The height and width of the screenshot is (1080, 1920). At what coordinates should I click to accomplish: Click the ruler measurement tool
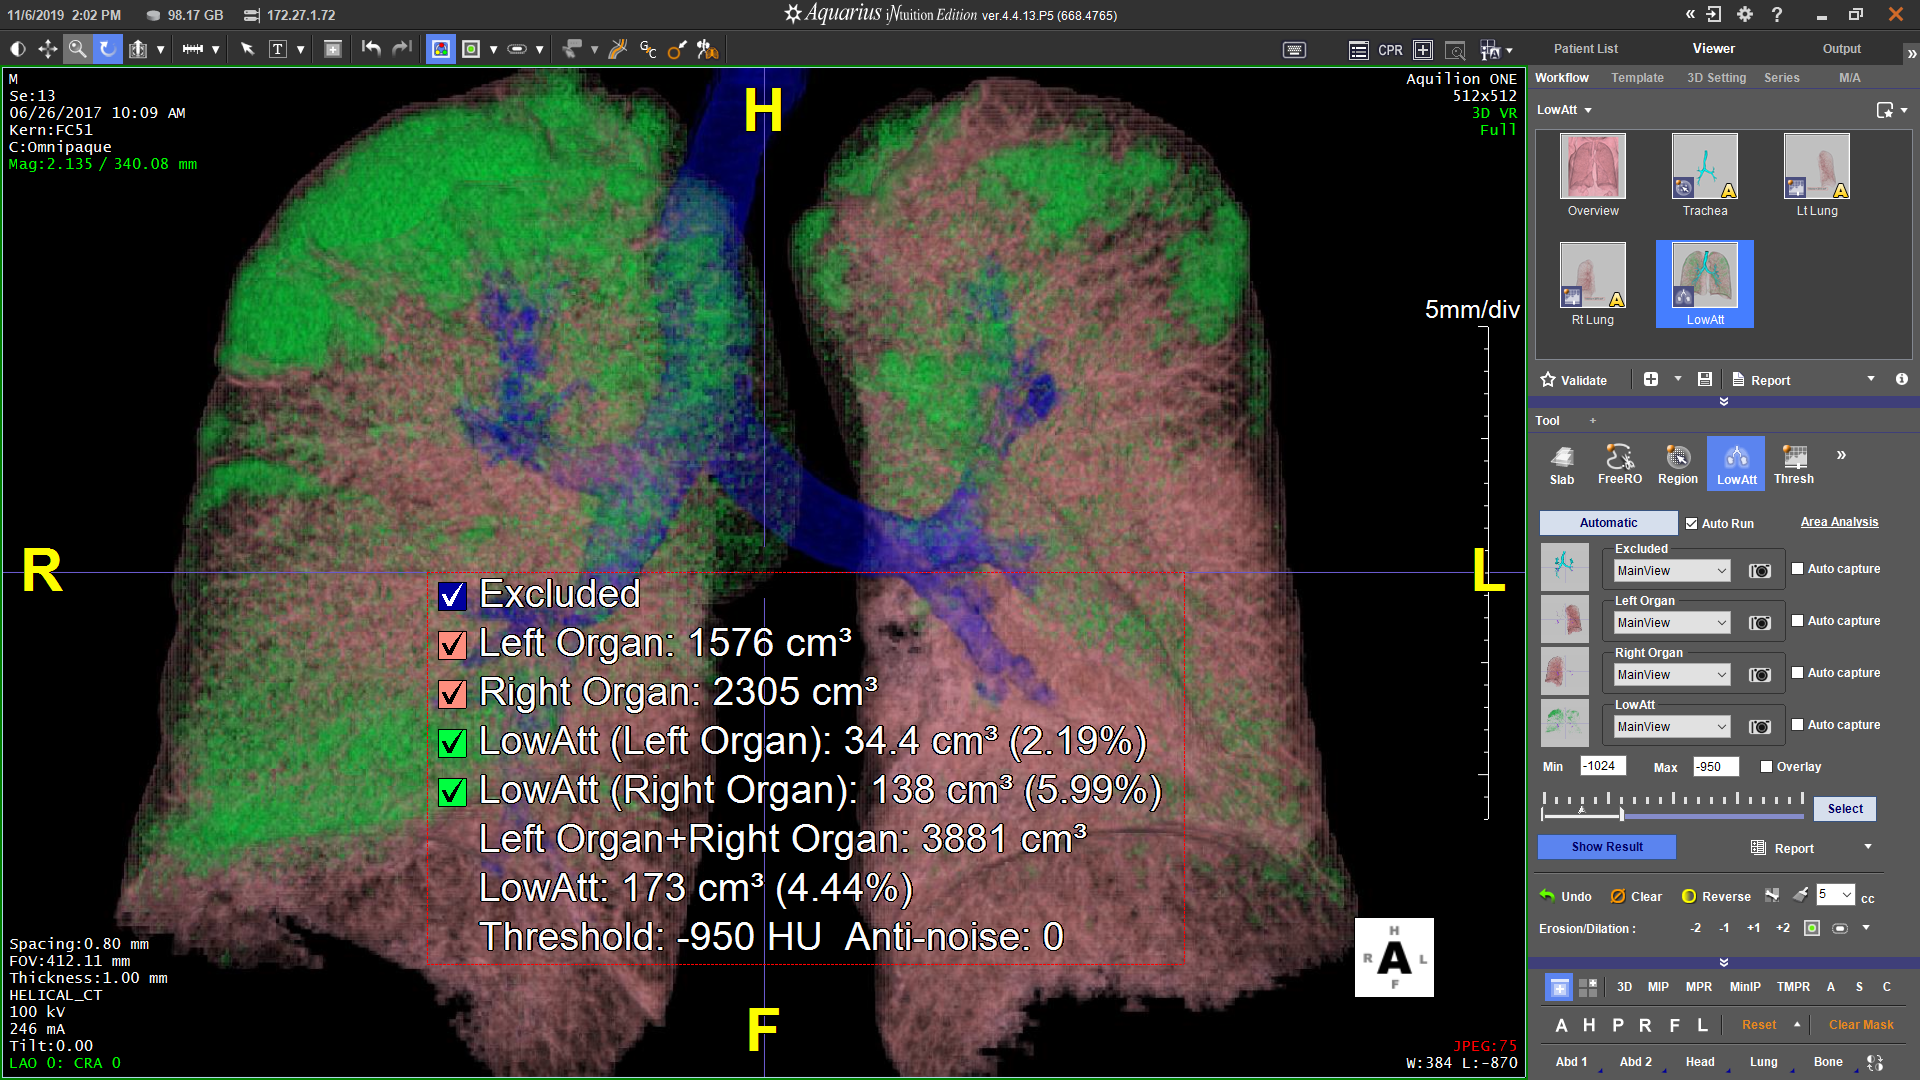(x=193, y=49)
